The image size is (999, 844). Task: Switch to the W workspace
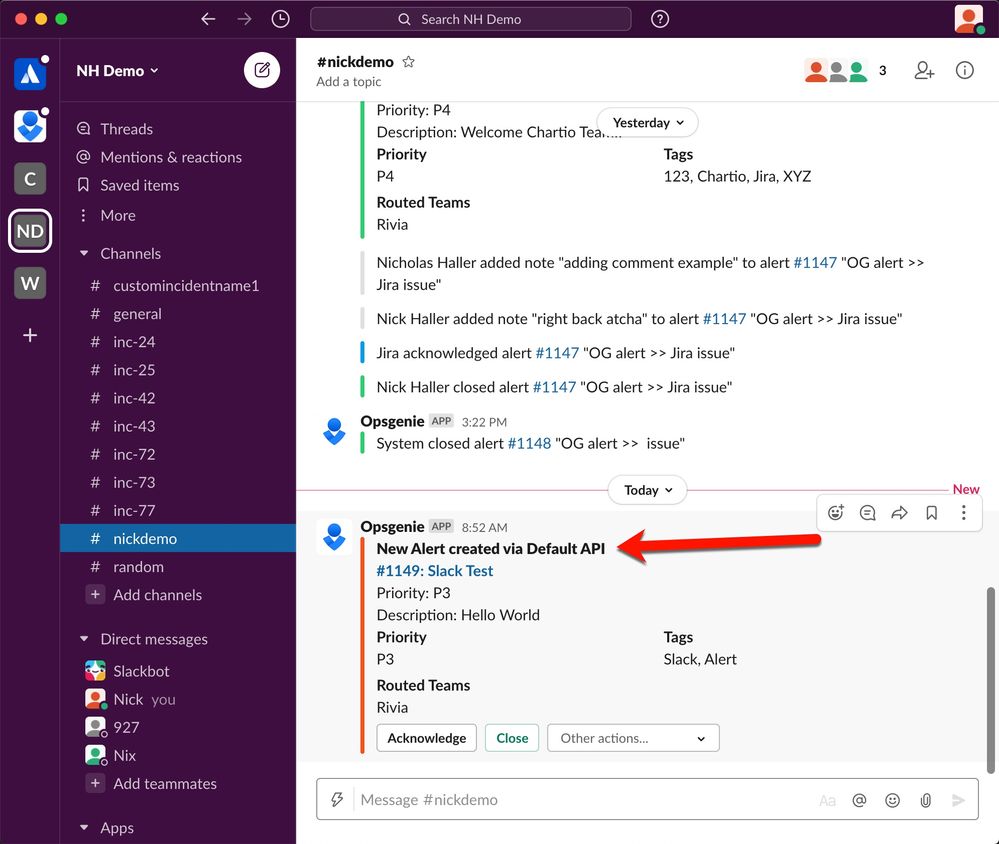(30, 283)
